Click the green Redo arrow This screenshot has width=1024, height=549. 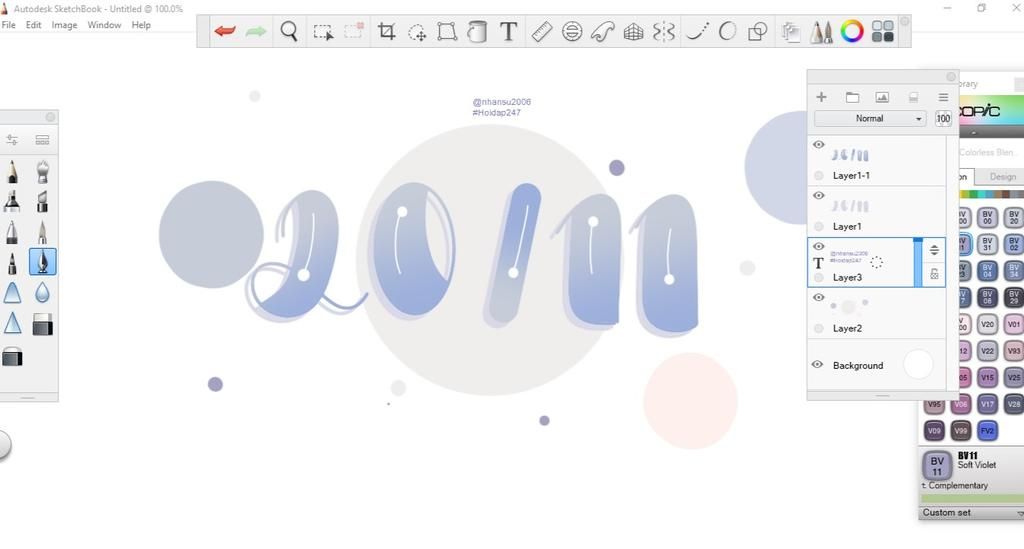256,31
